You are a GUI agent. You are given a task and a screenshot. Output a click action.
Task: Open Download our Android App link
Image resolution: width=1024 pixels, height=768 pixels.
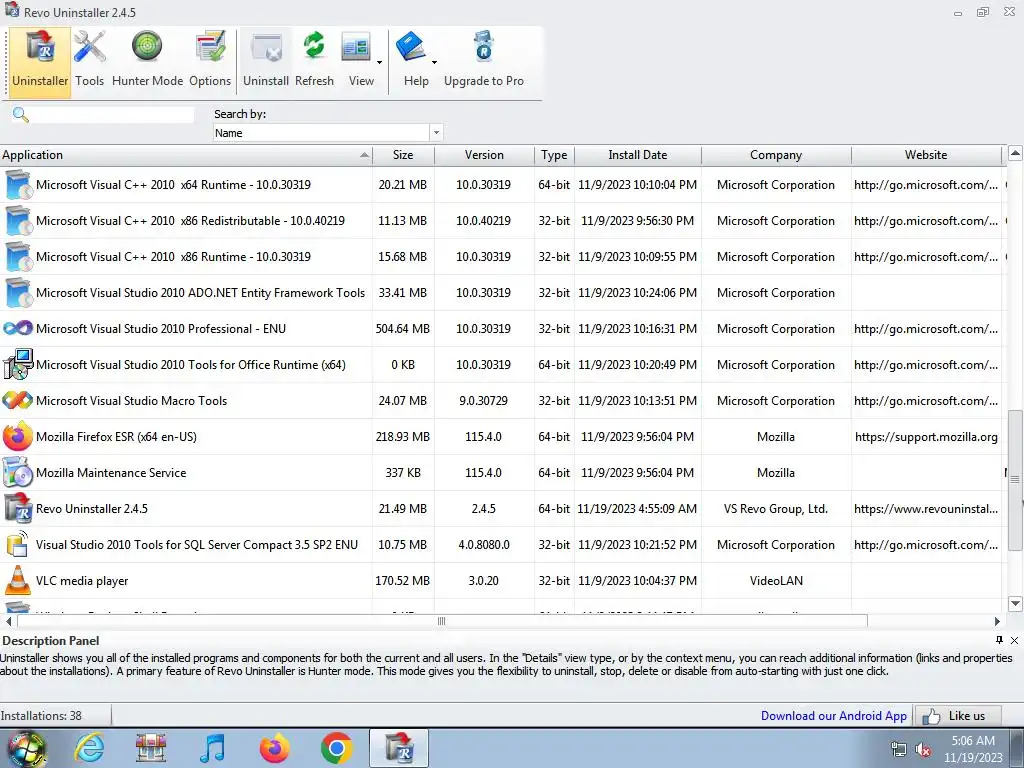tap(834, 716)
